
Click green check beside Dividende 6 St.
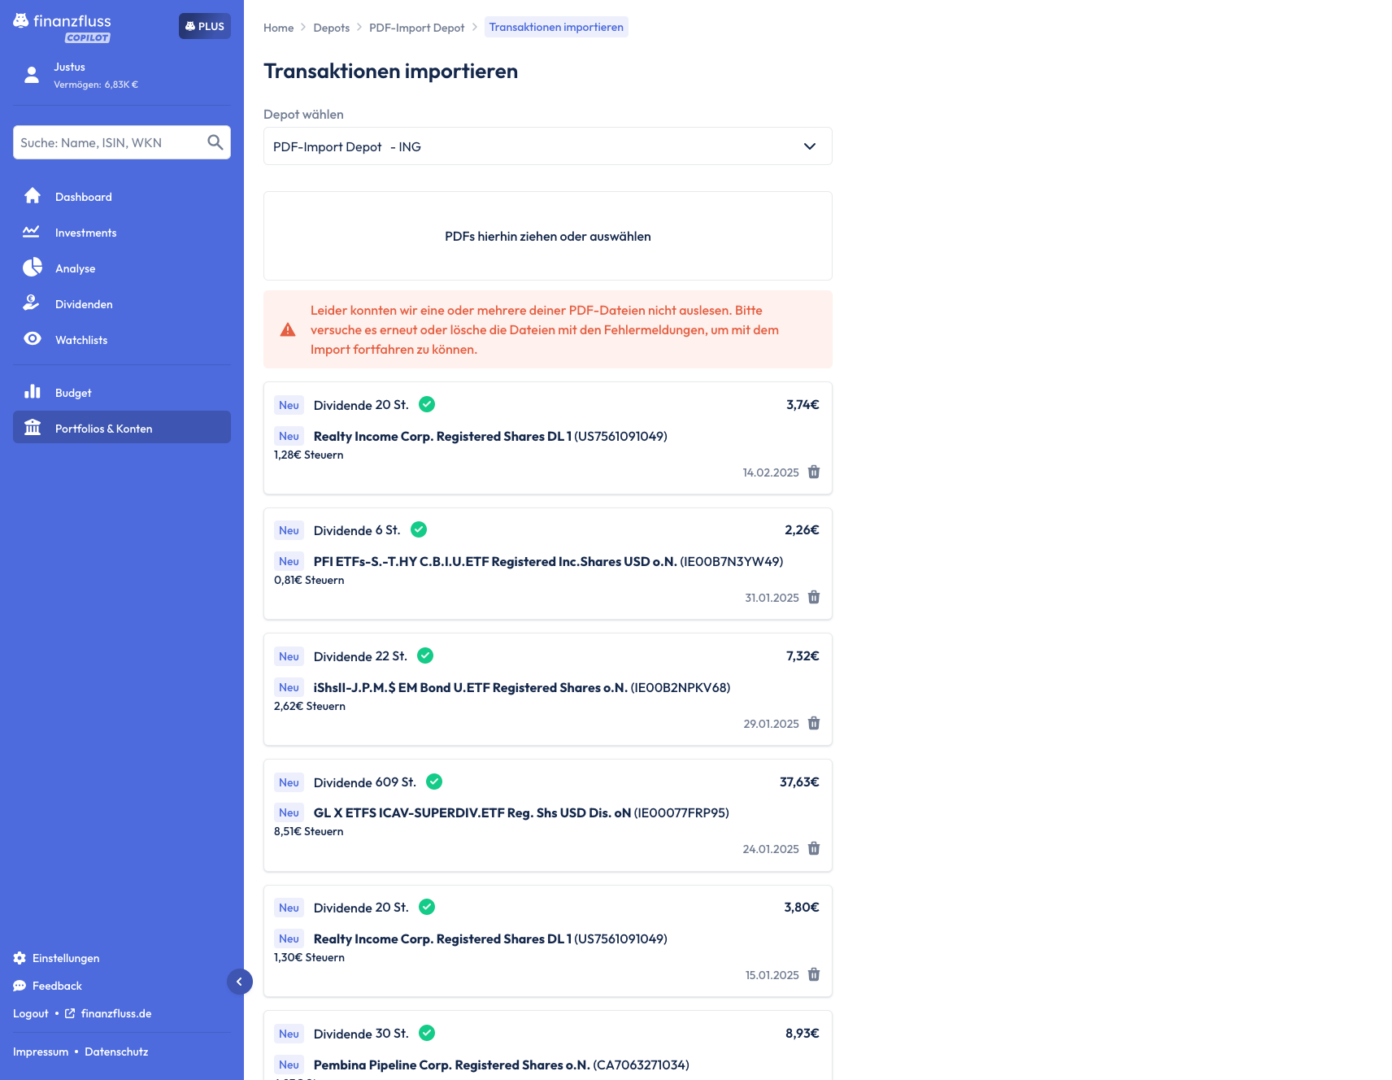point(419,529)
